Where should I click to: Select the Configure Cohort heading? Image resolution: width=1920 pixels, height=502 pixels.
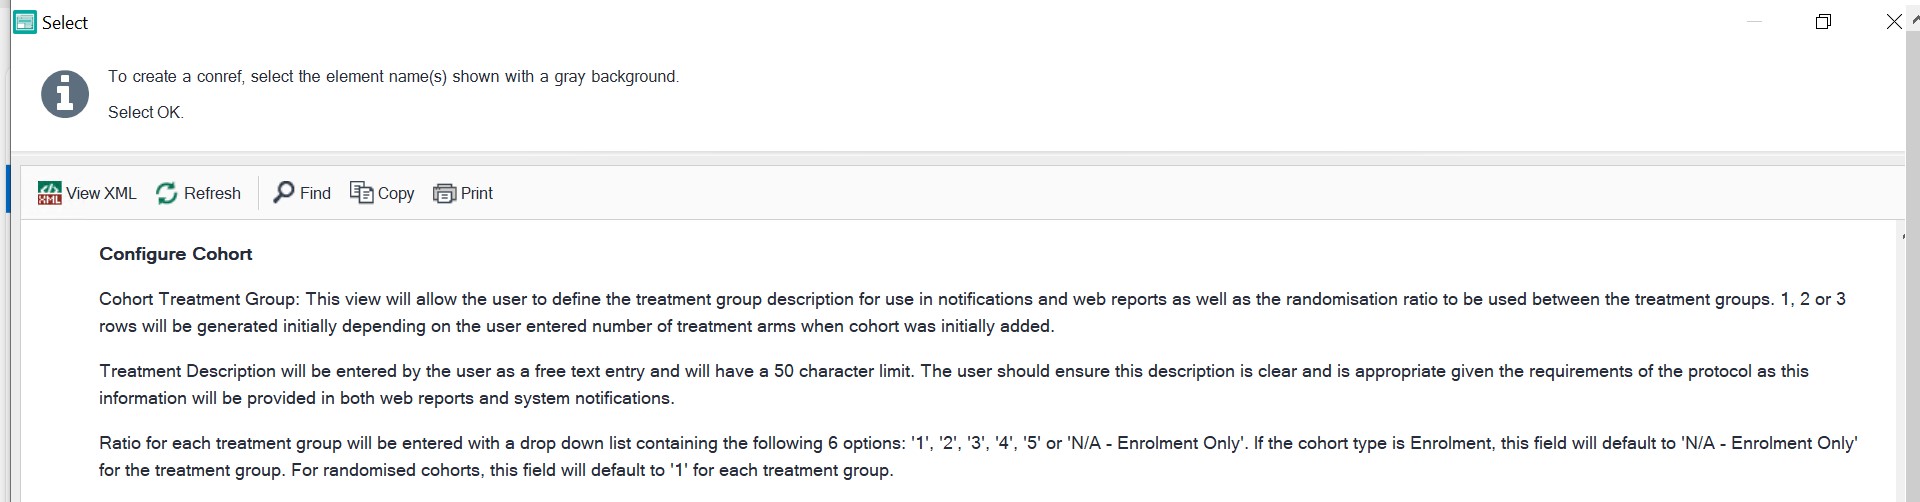pyautogui.click(x=176, y=254)
